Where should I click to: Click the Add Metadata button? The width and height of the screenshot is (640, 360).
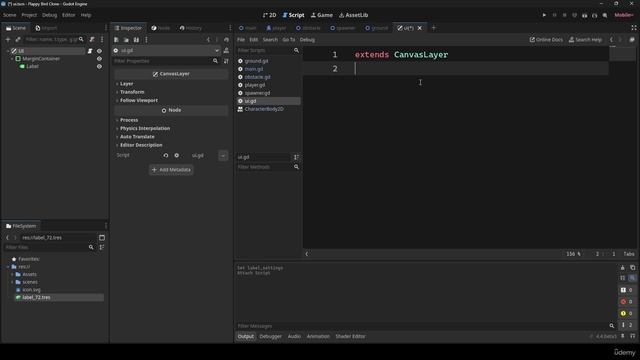click(171, 170)
